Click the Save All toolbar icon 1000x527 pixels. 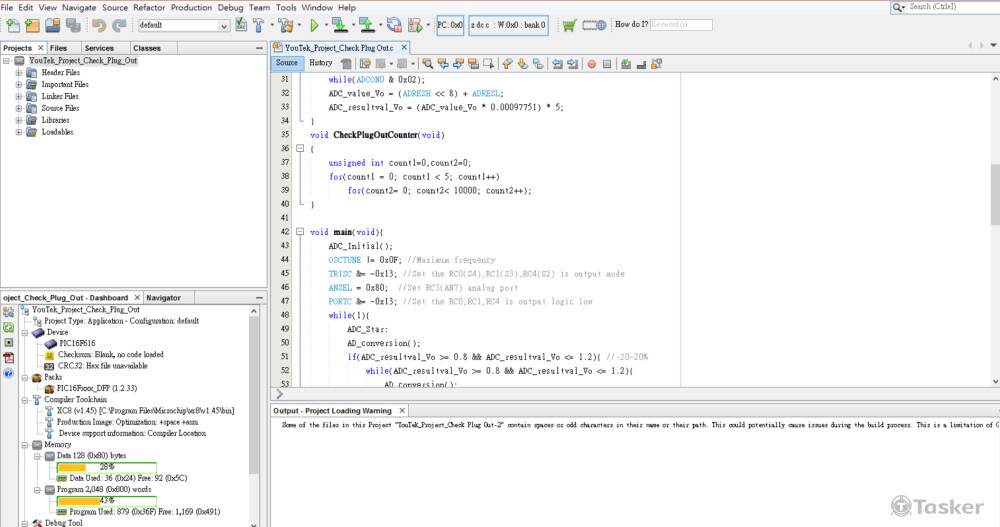[72, 25]
